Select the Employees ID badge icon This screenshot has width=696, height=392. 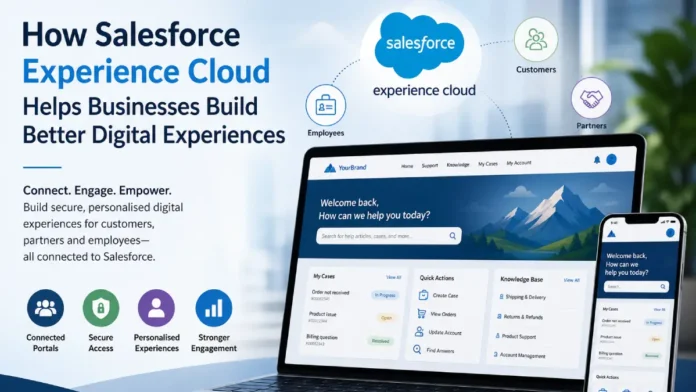[x=325, y=106]
